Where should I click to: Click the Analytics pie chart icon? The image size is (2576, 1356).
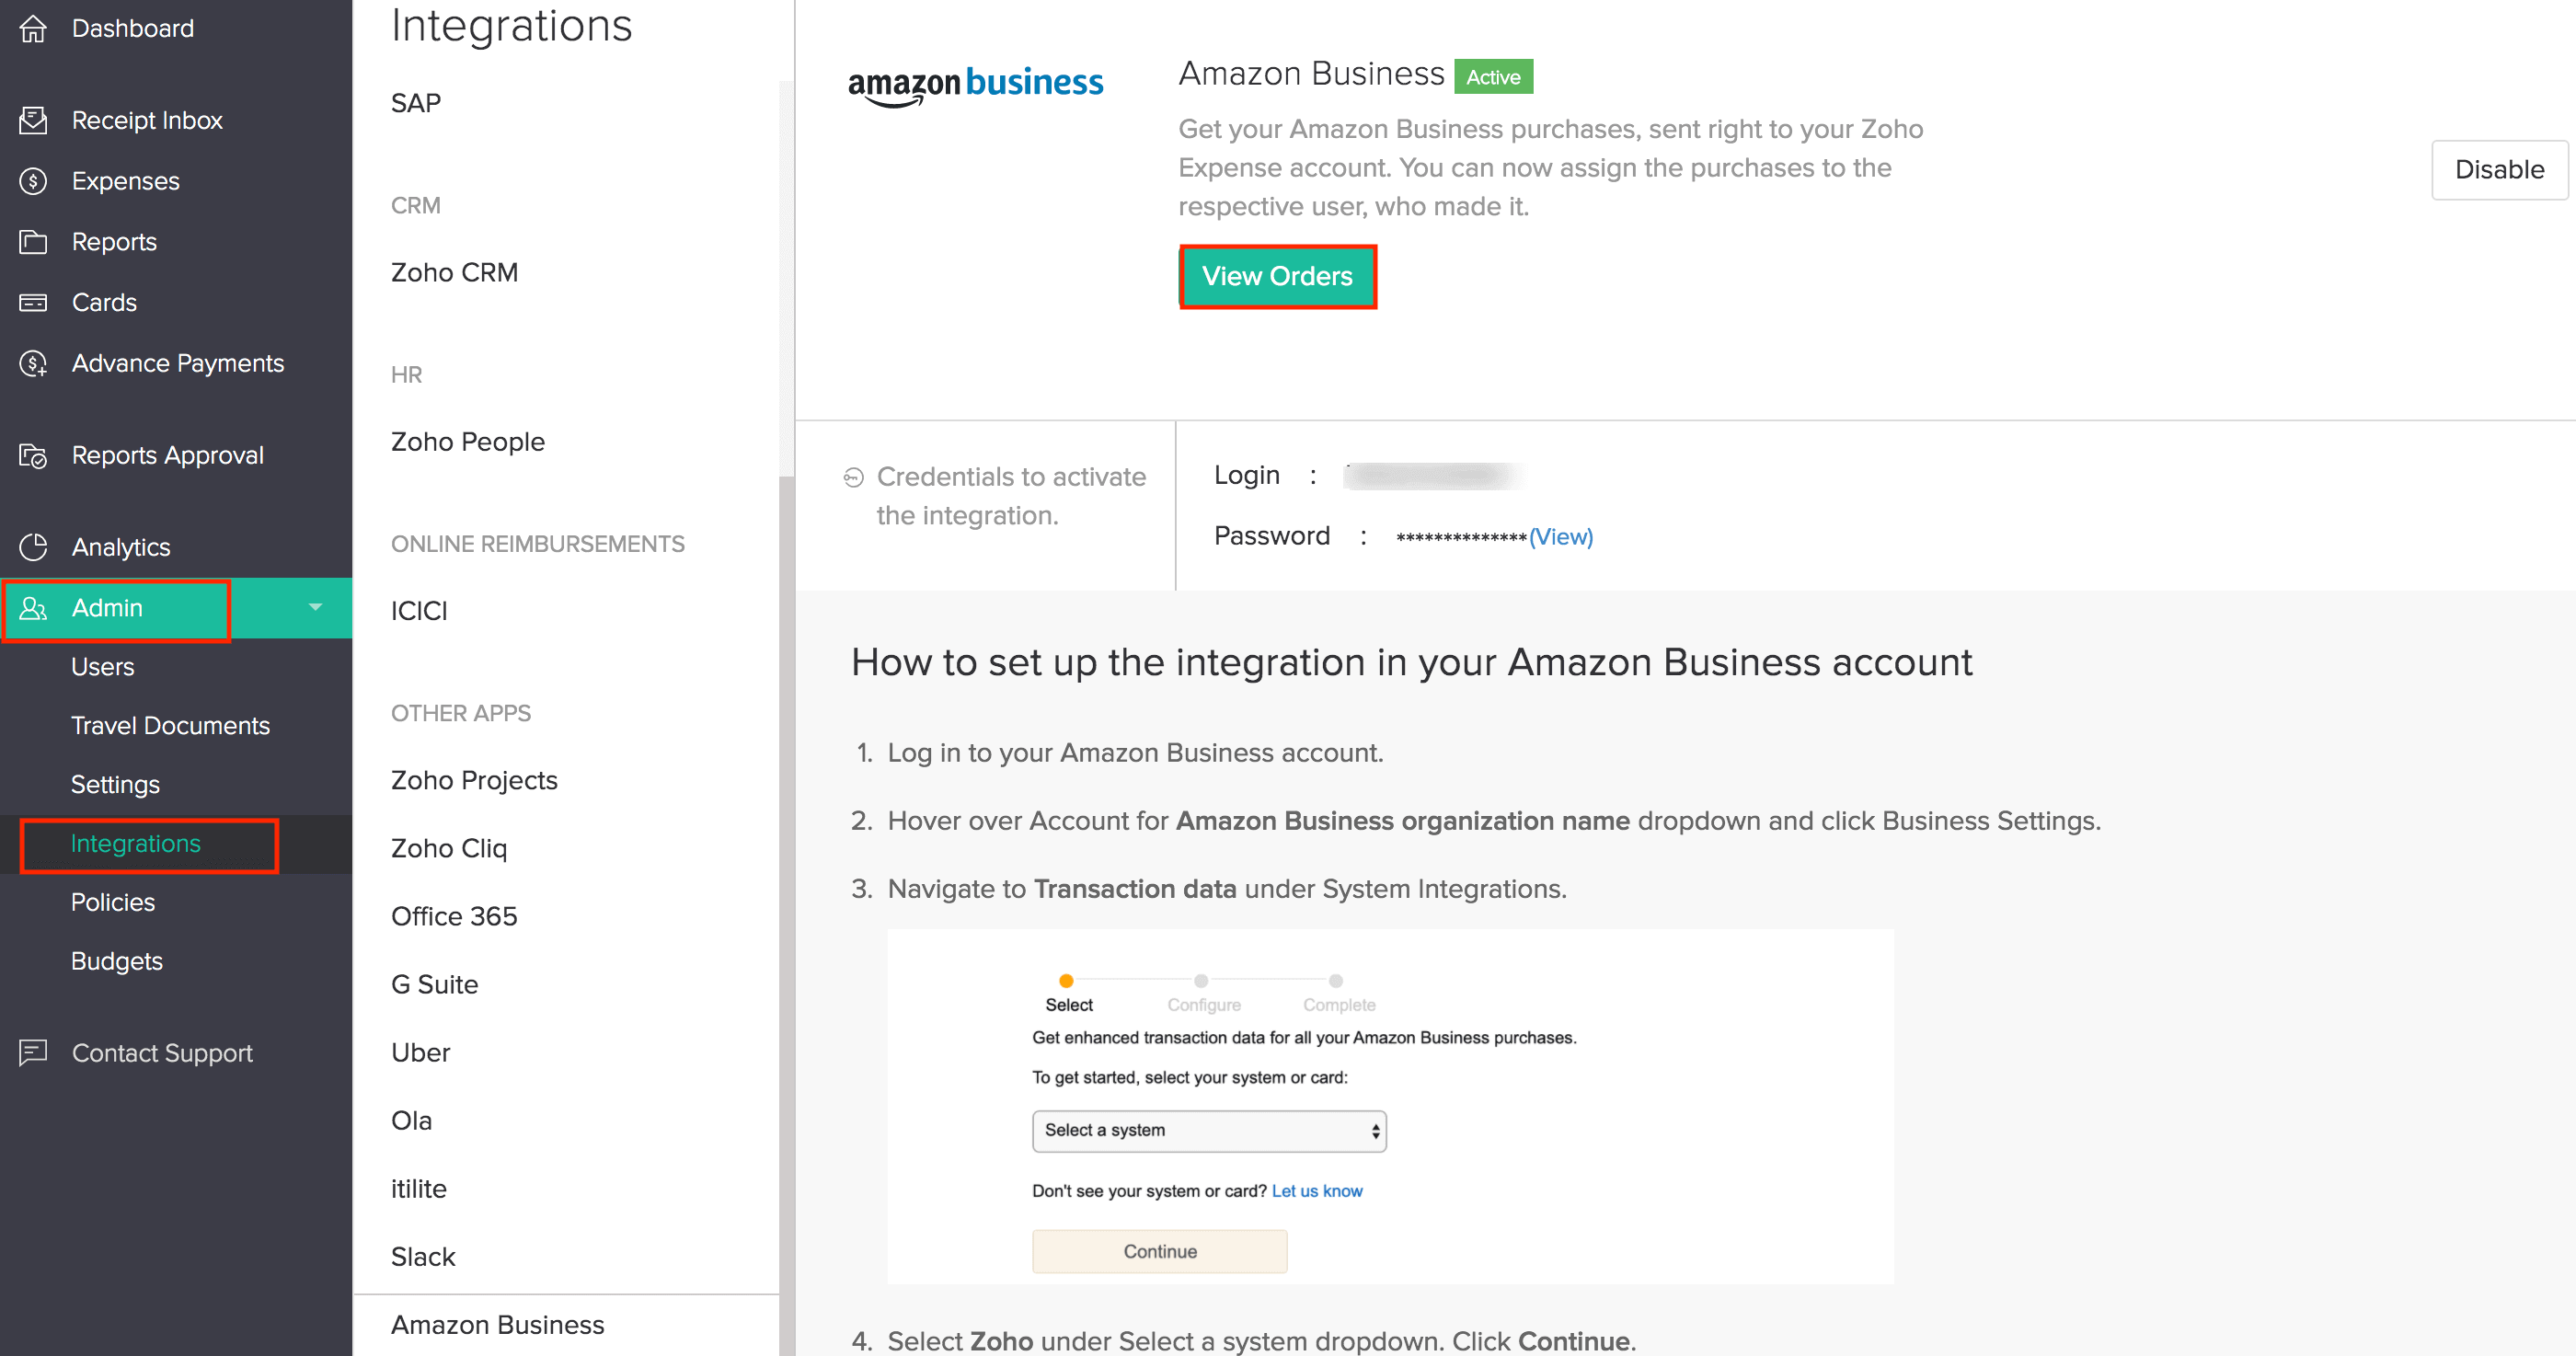[x=33, y=547]
